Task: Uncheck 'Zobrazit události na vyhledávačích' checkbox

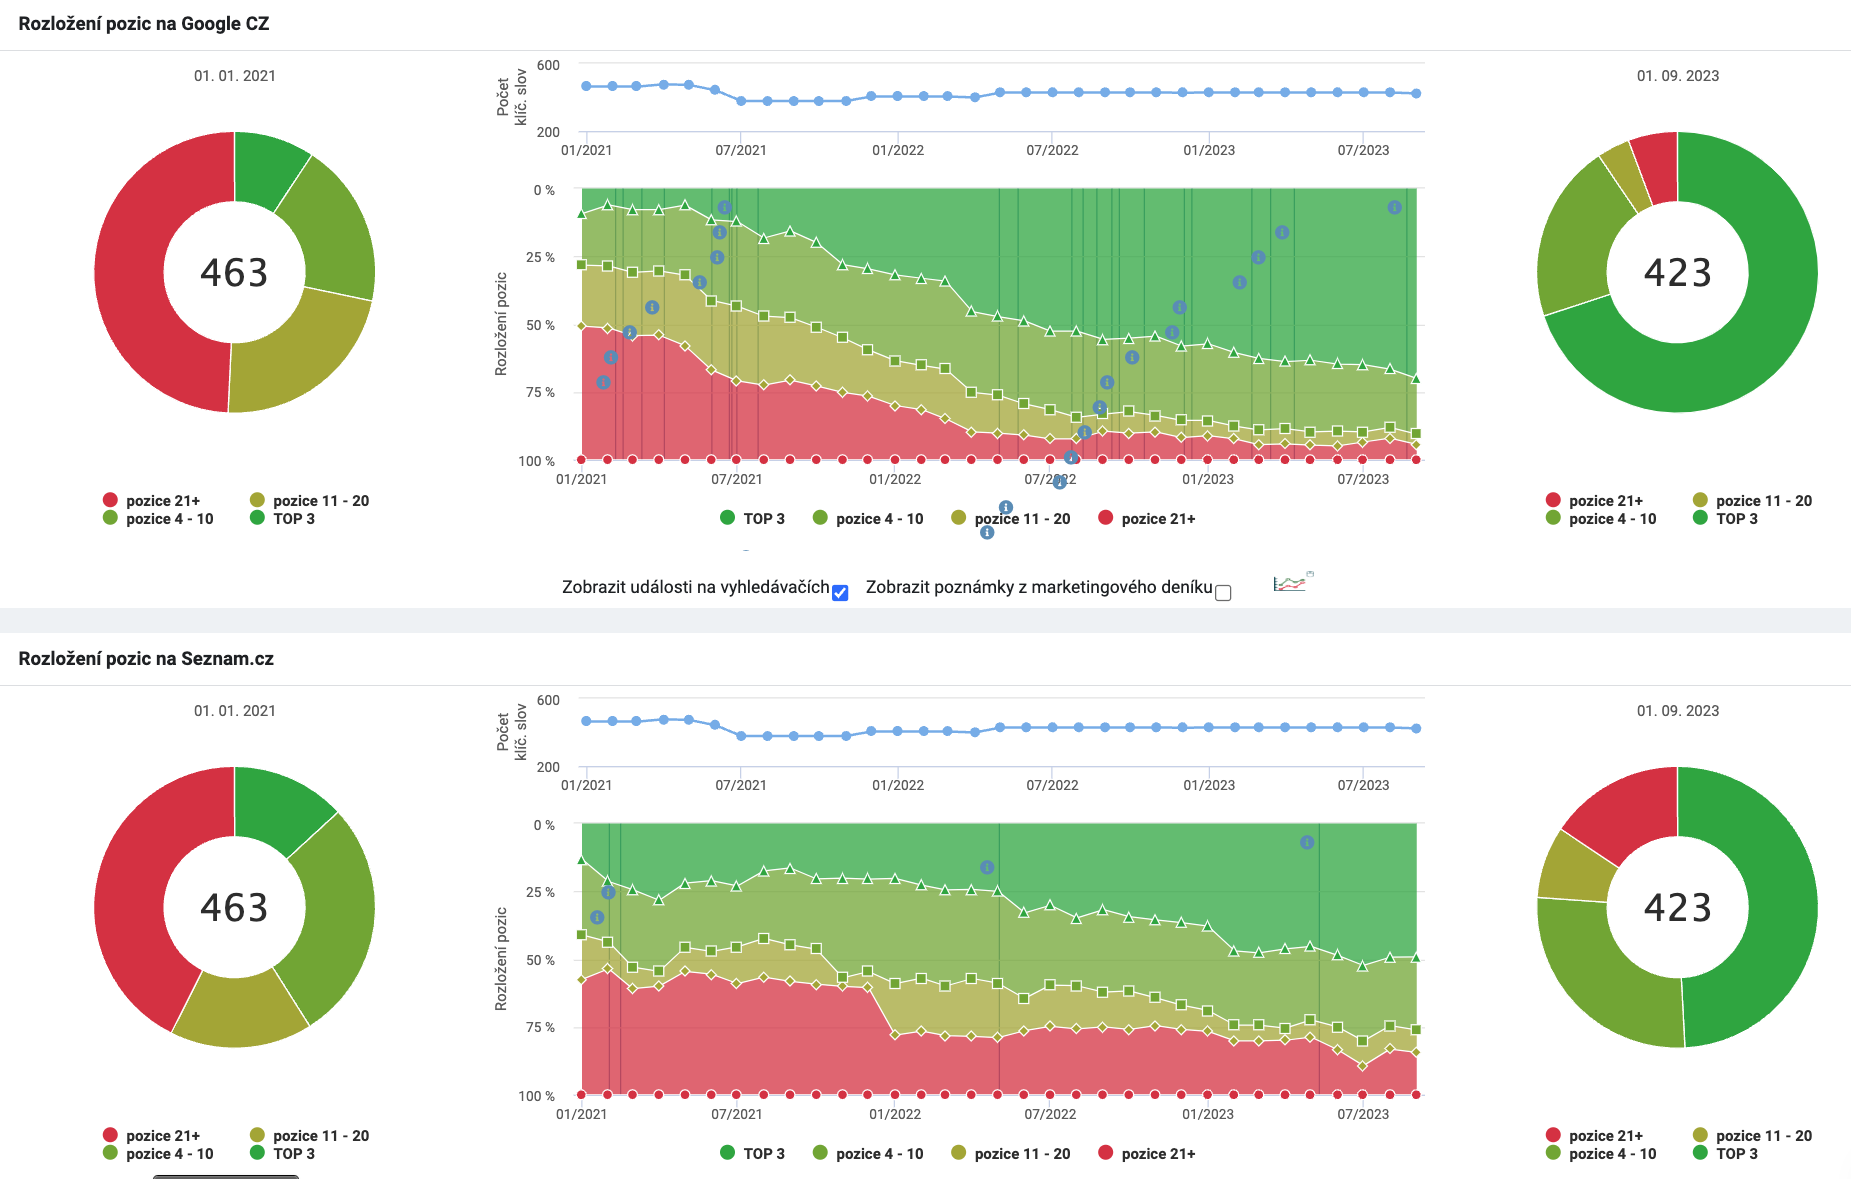Action: tap(840, 593)
